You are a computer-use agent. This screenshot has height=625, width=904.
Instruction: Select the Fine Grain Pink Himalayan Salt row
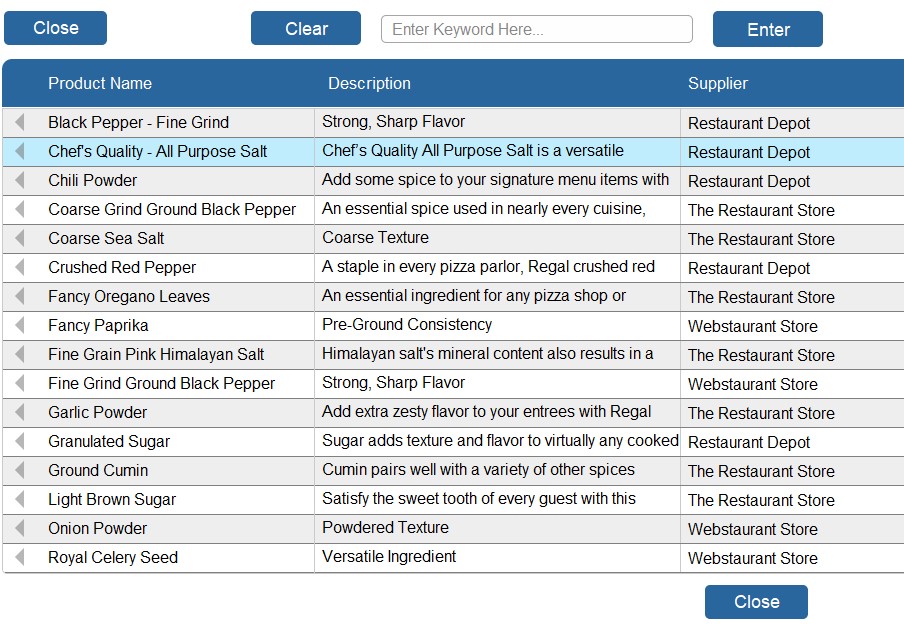pyautogui.click(x=156, y=354)
